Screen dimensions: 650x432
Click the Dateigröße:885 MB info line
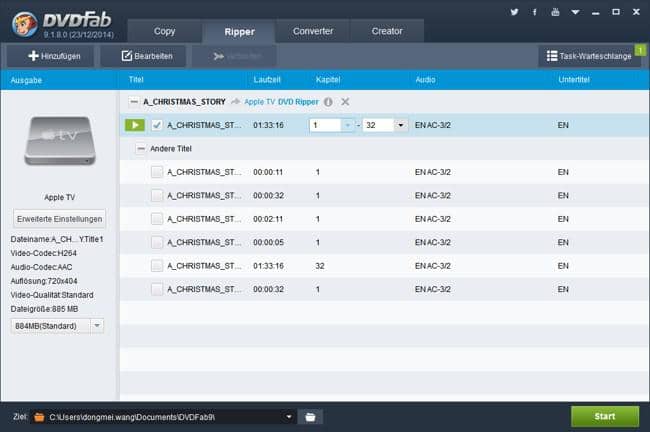[x=44, y=309]
